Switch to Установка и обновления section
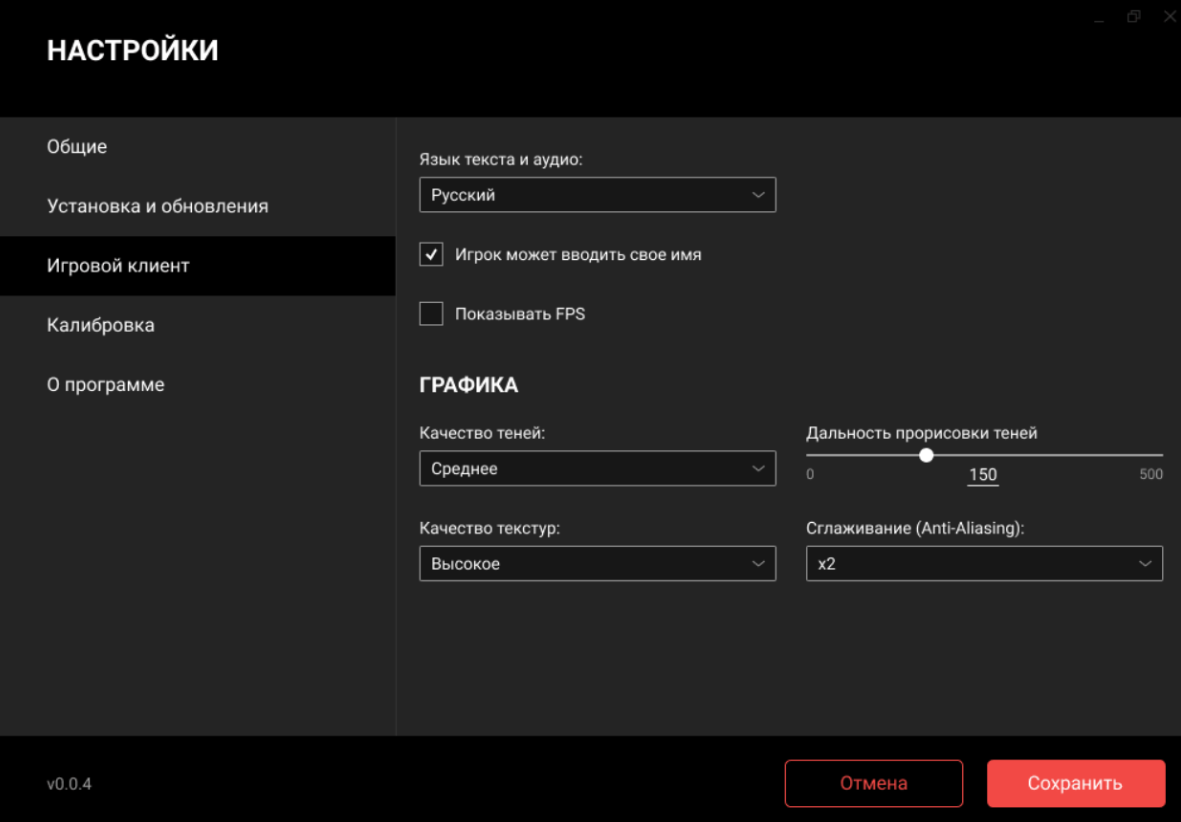Viewport: 1181px width, 822px height. [157, 206]
